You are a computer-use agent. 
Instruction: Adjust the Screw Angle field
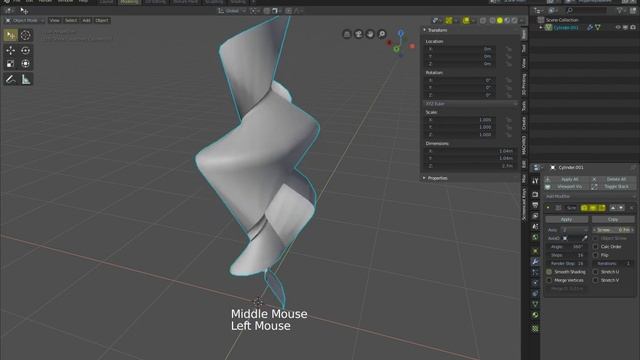[567, 247]
